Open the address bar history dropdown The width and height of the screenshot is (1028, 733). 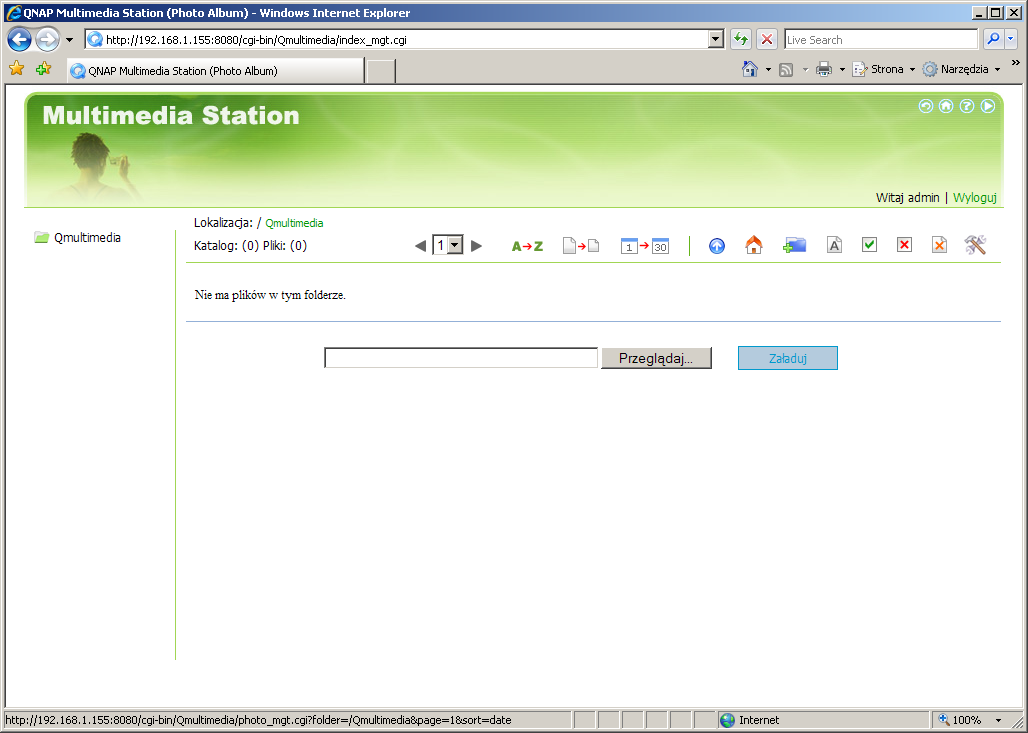[x=716, y=39]
